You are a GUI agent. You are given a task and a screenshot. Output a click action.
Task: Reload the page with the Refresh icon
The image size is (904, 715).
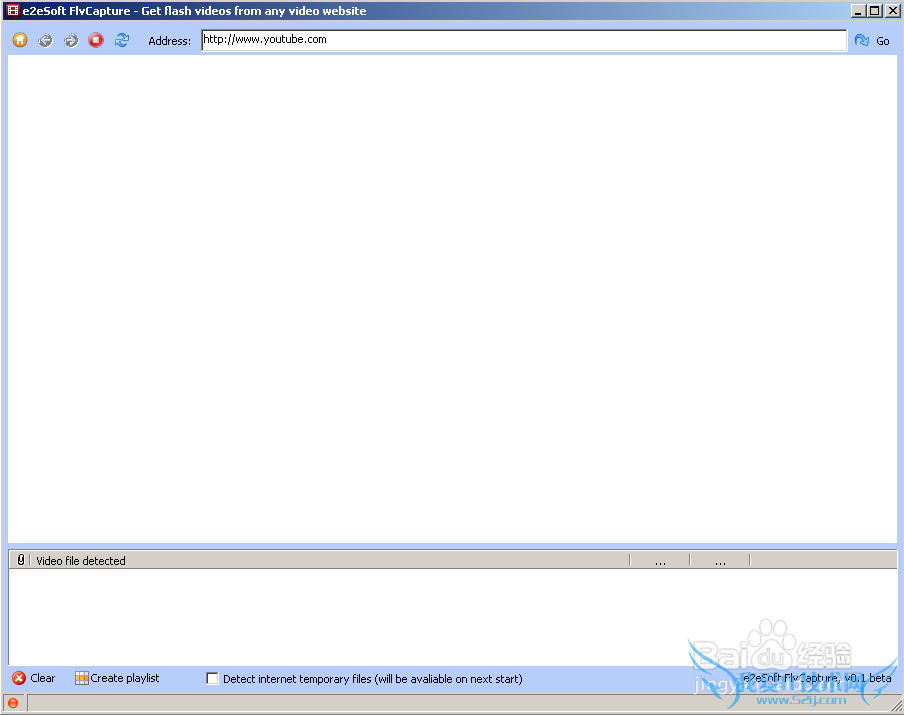122,40
